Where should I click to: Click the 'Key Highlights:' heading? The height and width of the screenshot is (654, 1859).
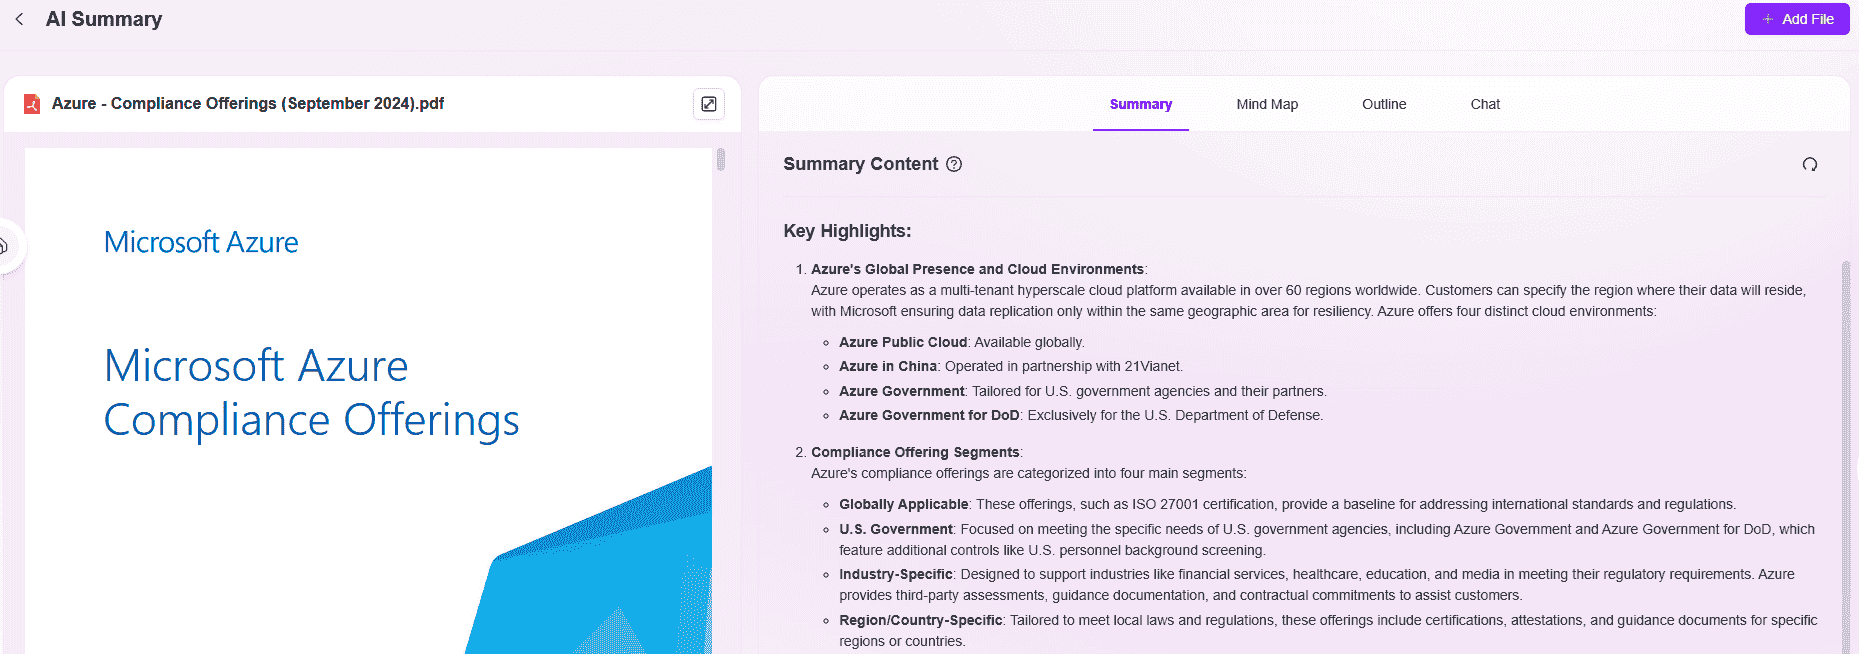pyautogui.click(x=847, y=231)
